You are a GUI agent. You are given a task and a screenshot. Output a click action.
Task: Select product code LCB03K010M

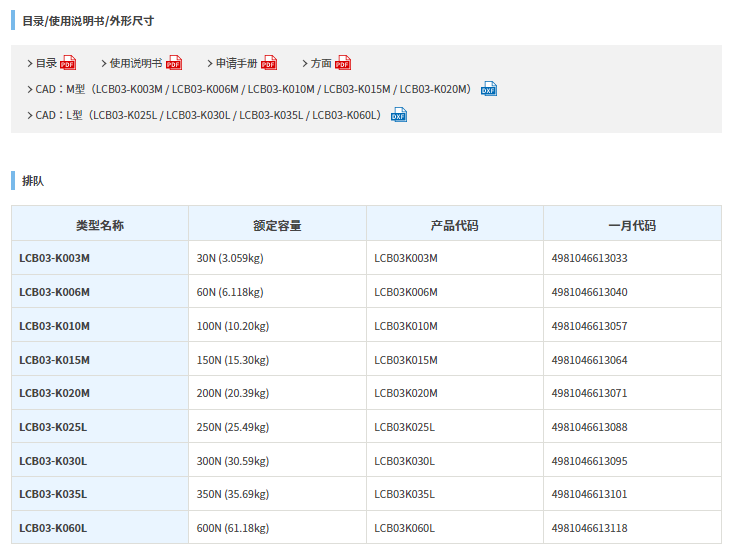click(x=406, y=326)
